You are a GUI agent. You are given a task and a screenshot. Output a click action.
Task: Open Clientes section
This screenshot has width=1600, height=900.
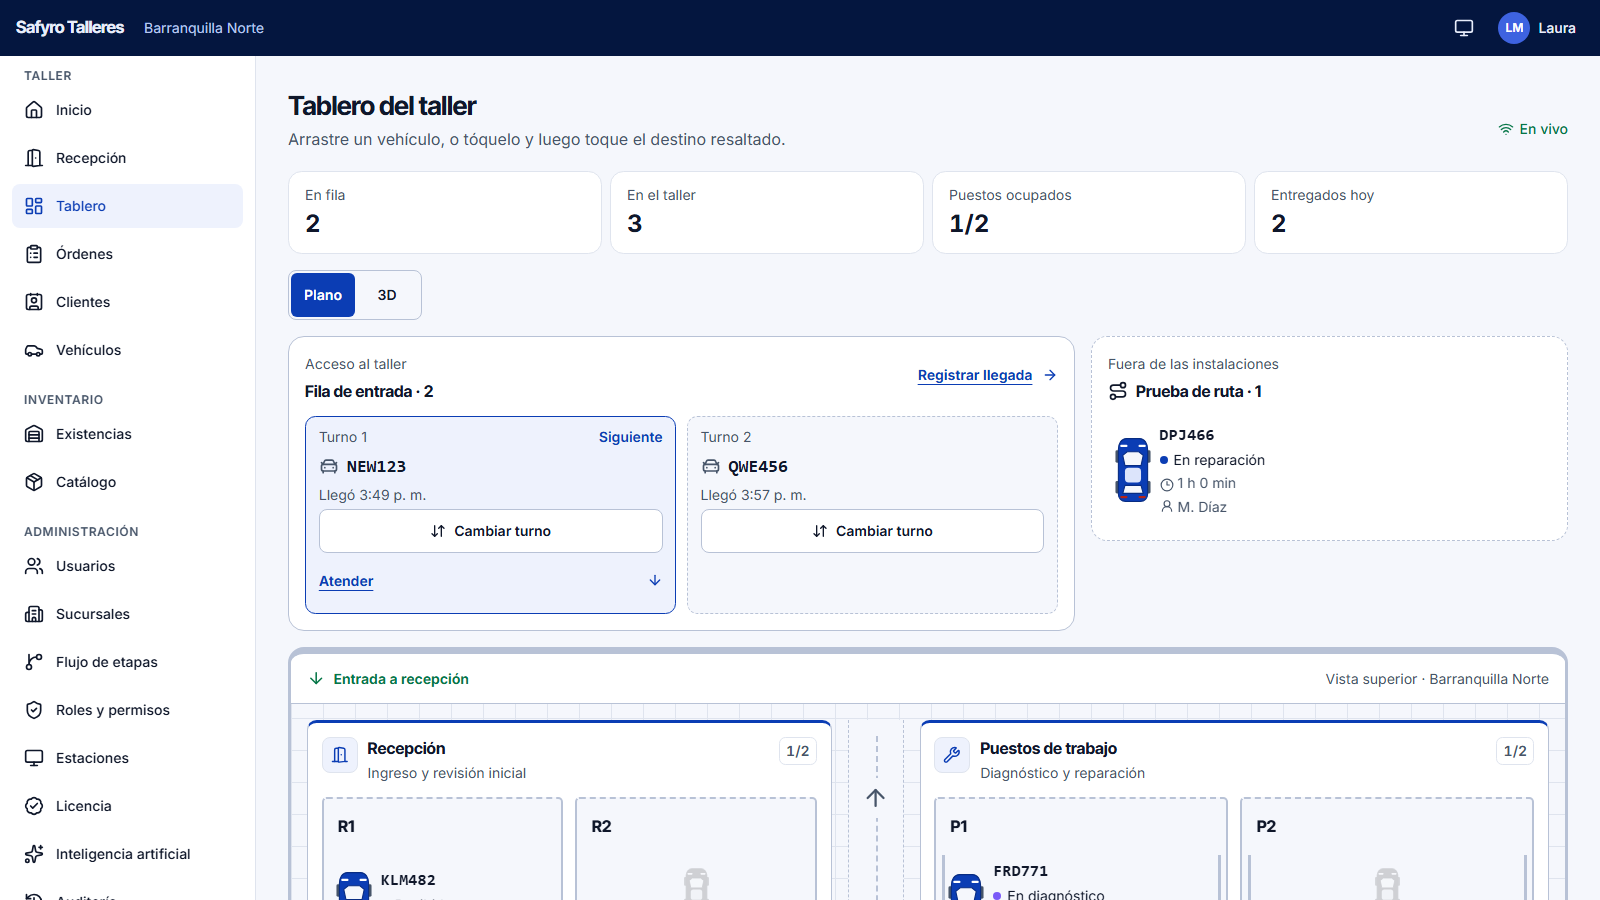(128, 302)
